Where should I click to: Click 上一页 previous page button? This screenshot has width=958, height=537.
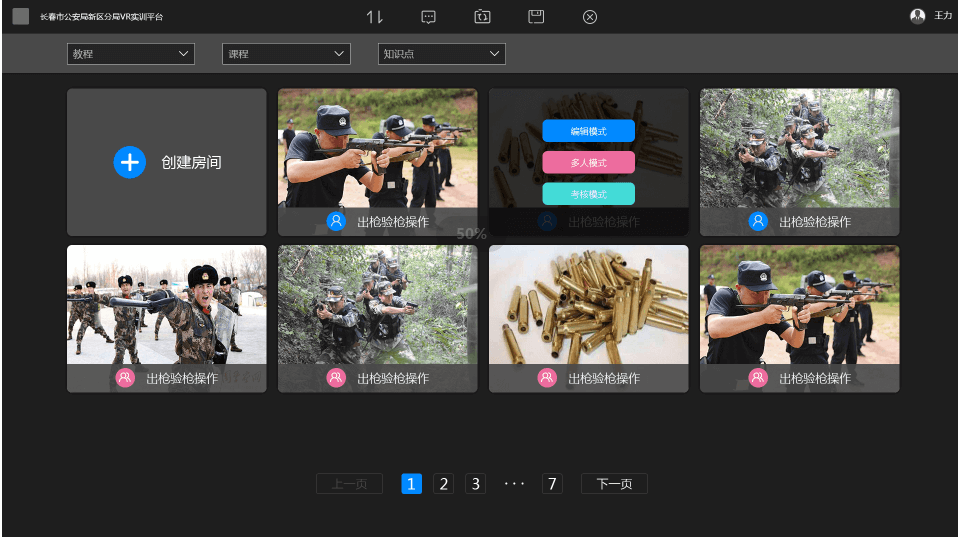tap(349, 484)
